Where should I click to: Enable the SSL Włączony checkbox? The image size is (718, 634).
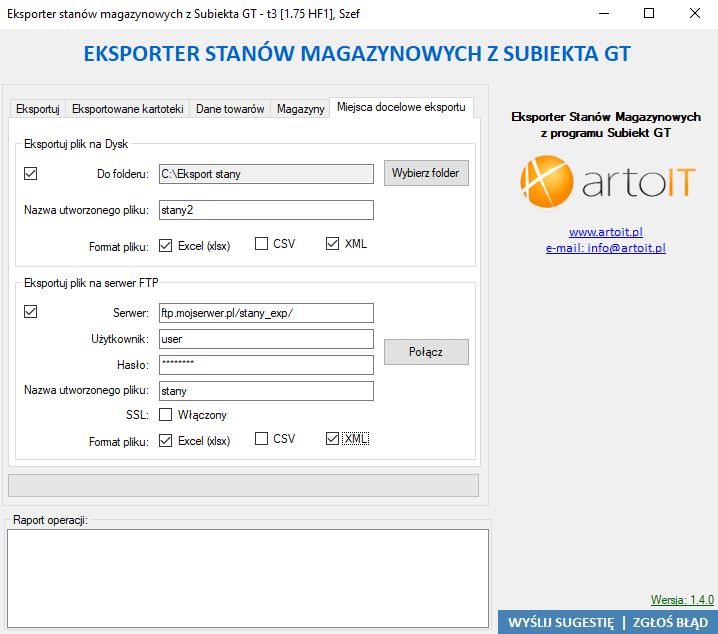pyautogui.click(x=166, y=415)
